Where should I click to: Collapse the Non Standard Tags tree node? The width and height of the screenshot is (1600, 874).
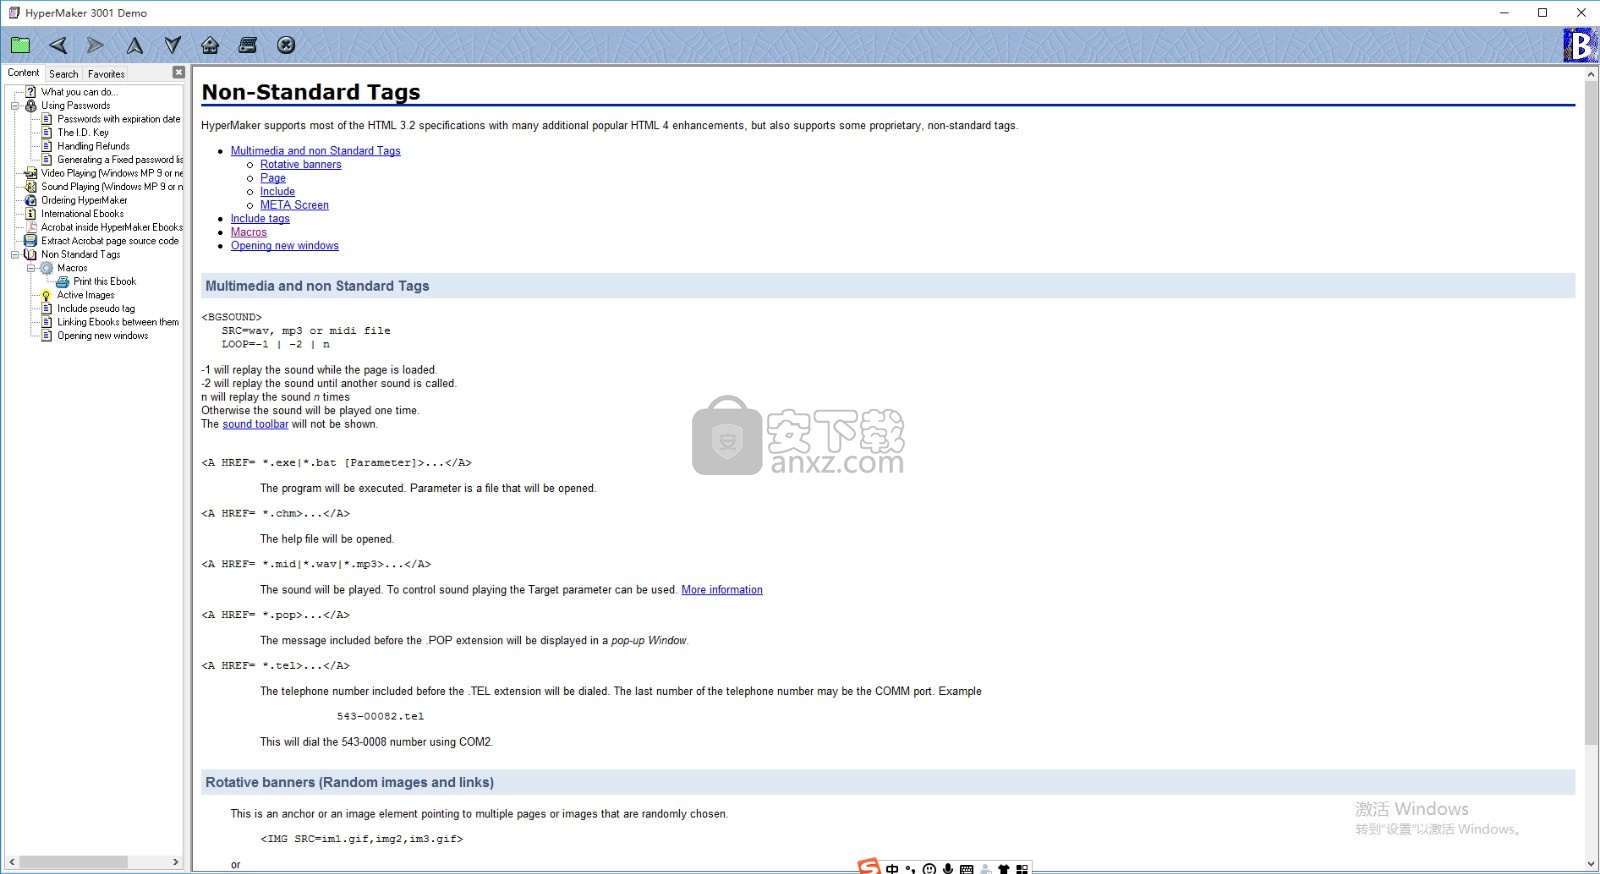pos(15,254)
